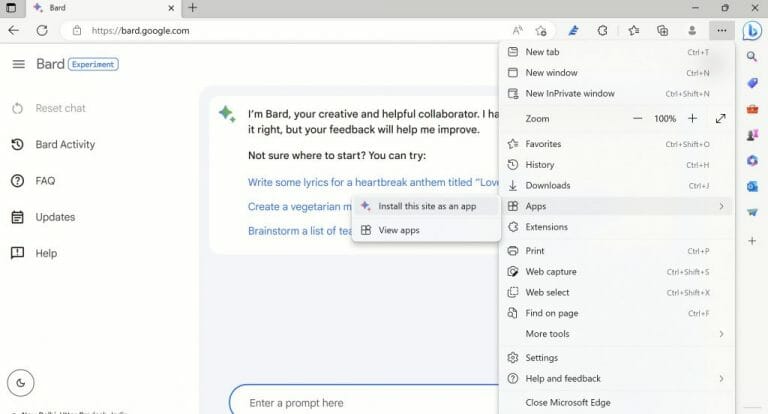Open the Collections toolbar icon

pos(662,30)
